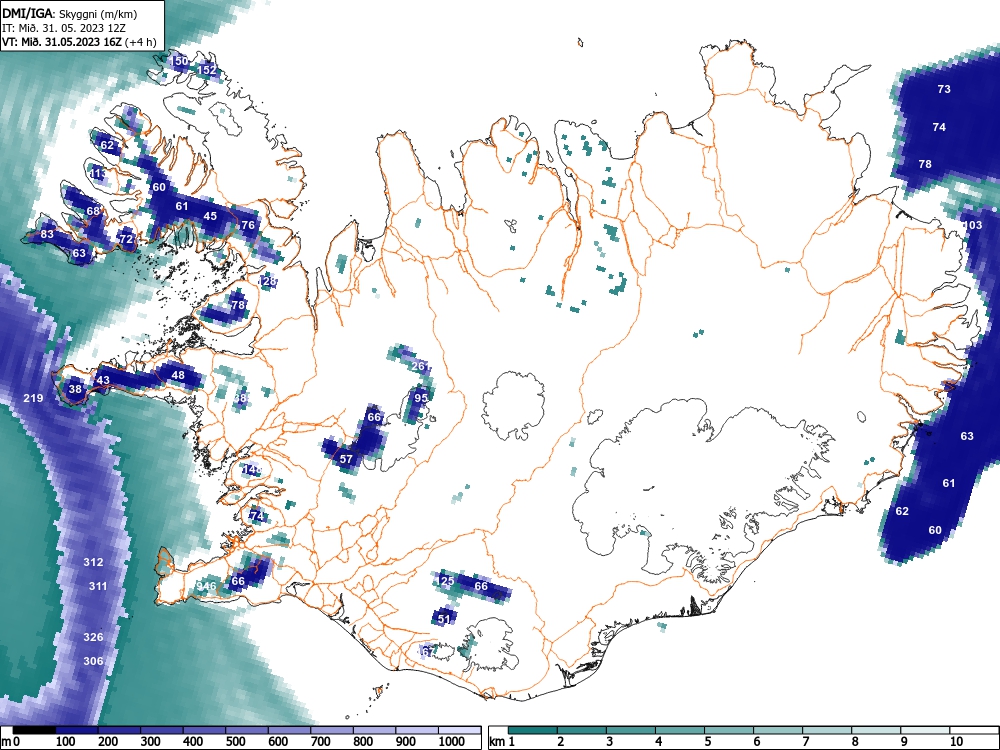Click the 300 label on the metre scale
This screenshot has width=1000, height=750.
tap(151, 741)
